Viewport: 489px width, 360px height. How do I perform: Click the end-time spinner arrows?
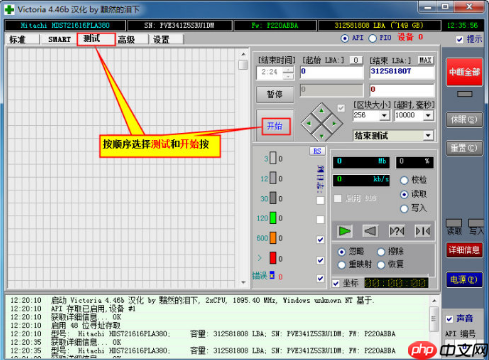click(x=289, y=73)
